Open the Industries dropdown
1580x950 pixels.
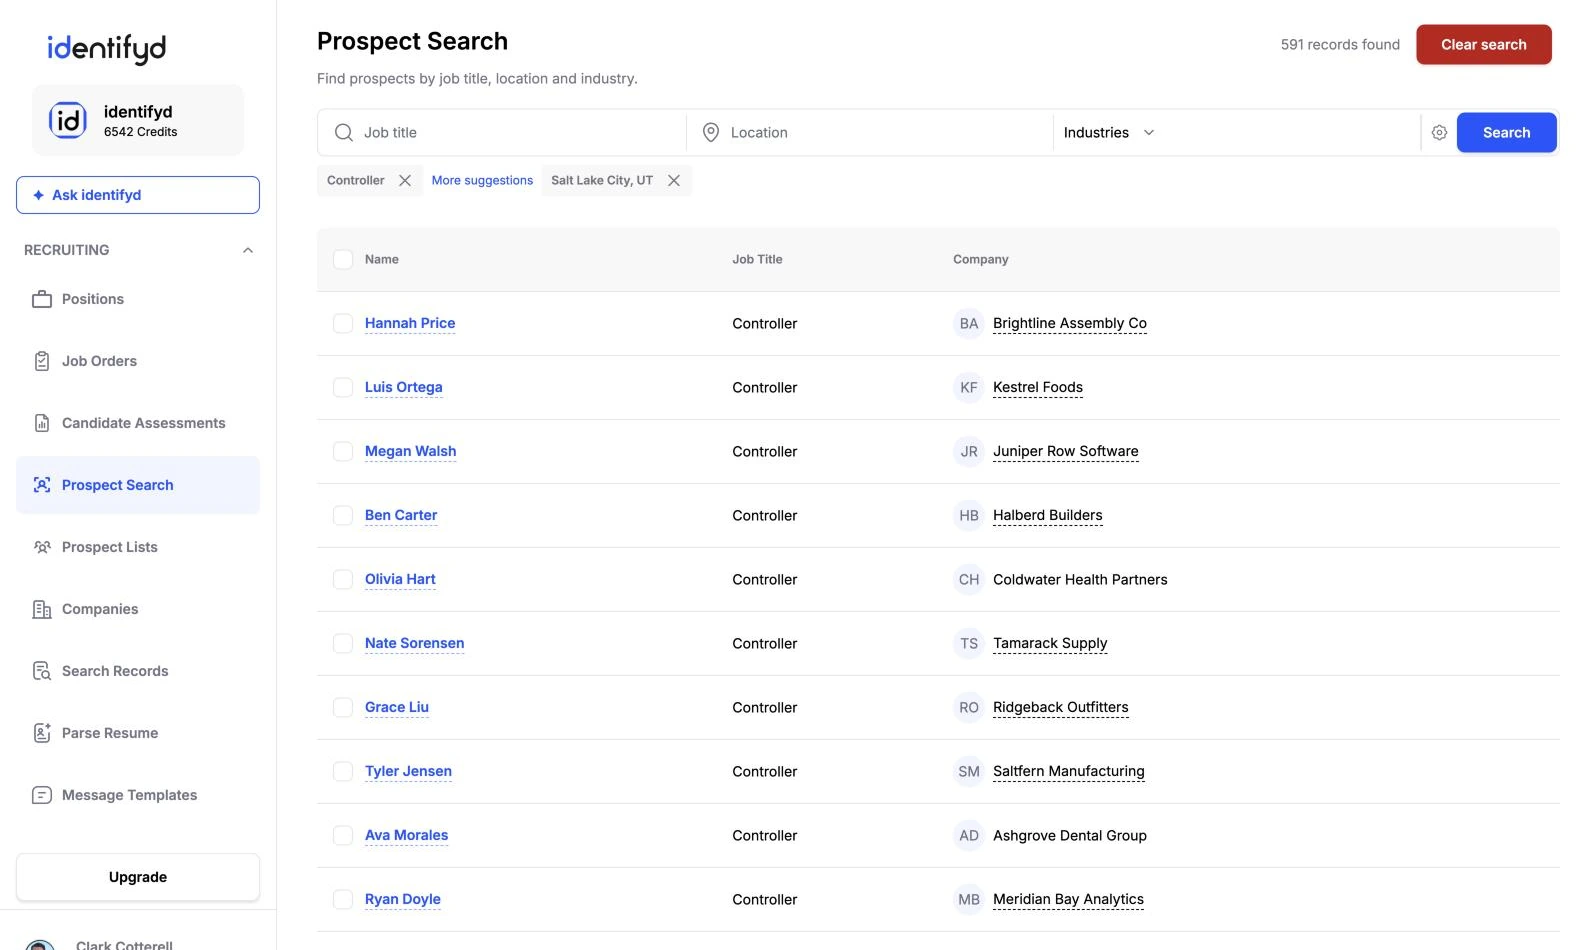1109,132
